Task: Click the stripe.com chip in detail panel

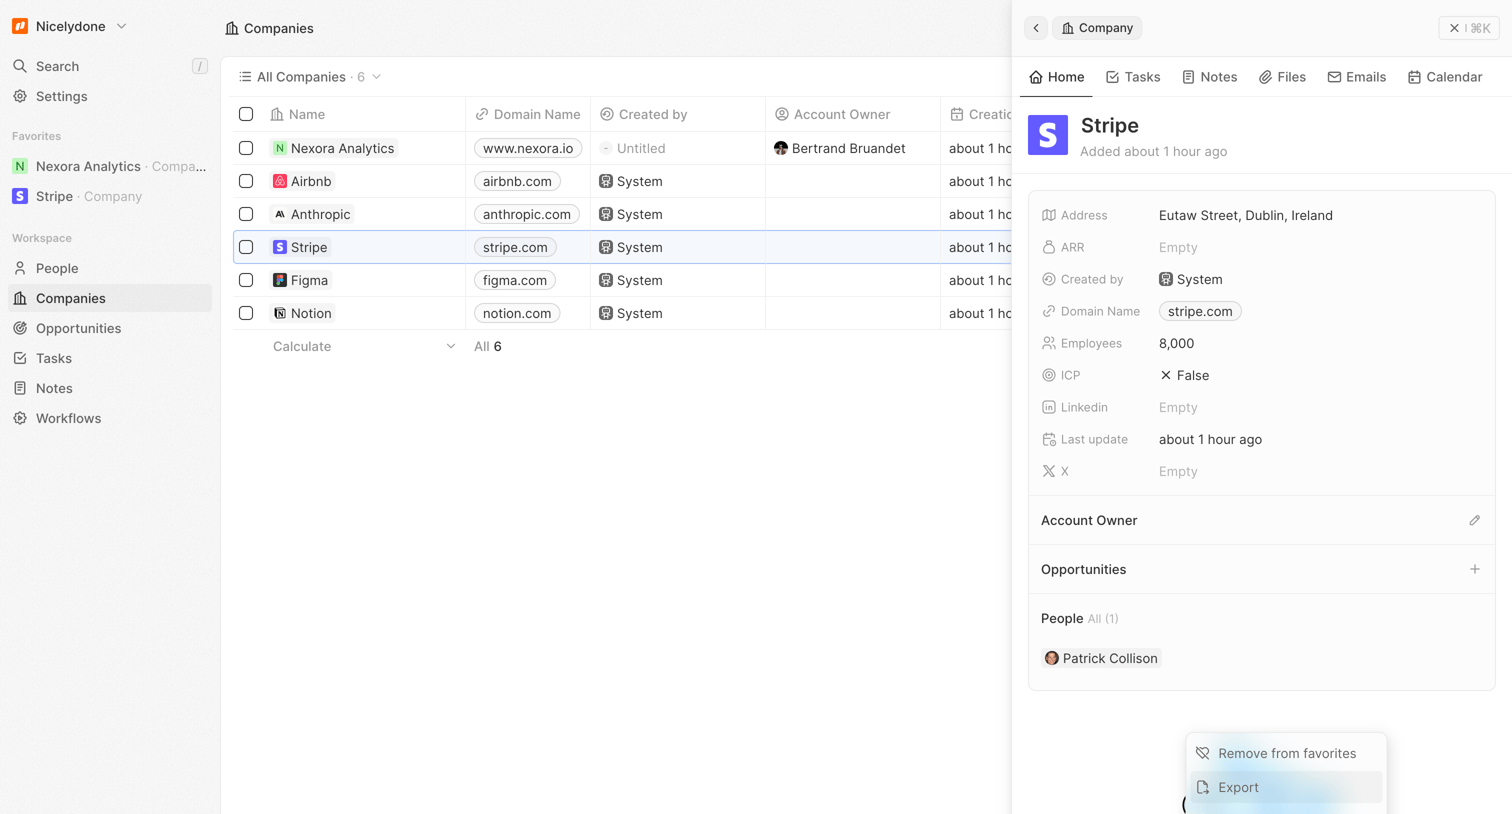Action: tap(1200, 311)
